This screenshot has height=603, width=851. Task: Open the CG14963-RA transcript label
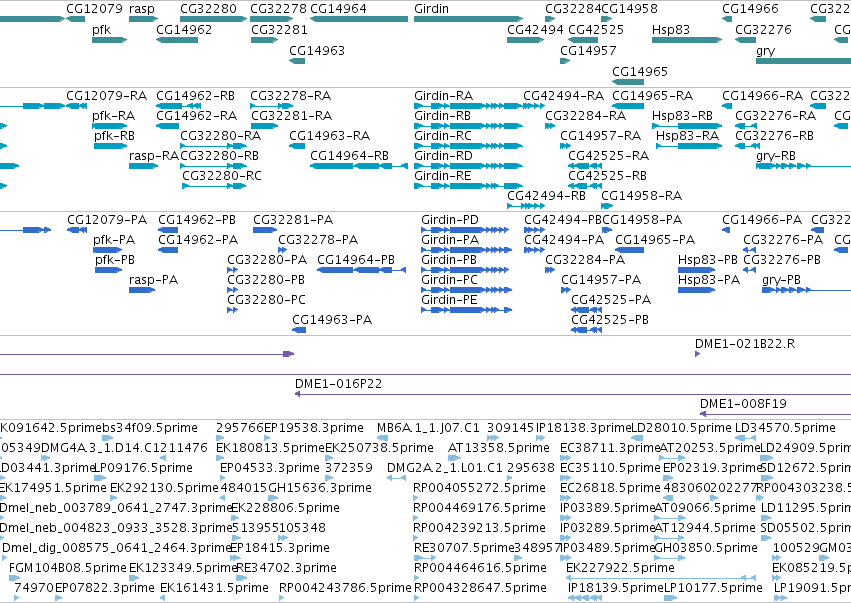click(329, 136)
